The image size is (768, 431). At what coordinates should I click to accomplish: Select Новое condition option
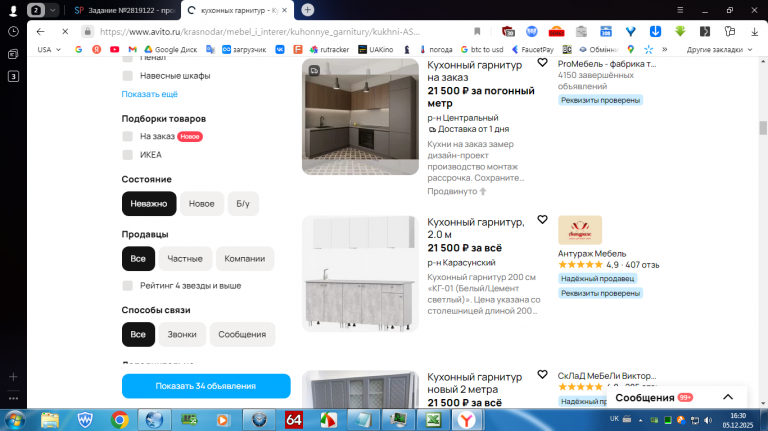(x=202, y=203)
